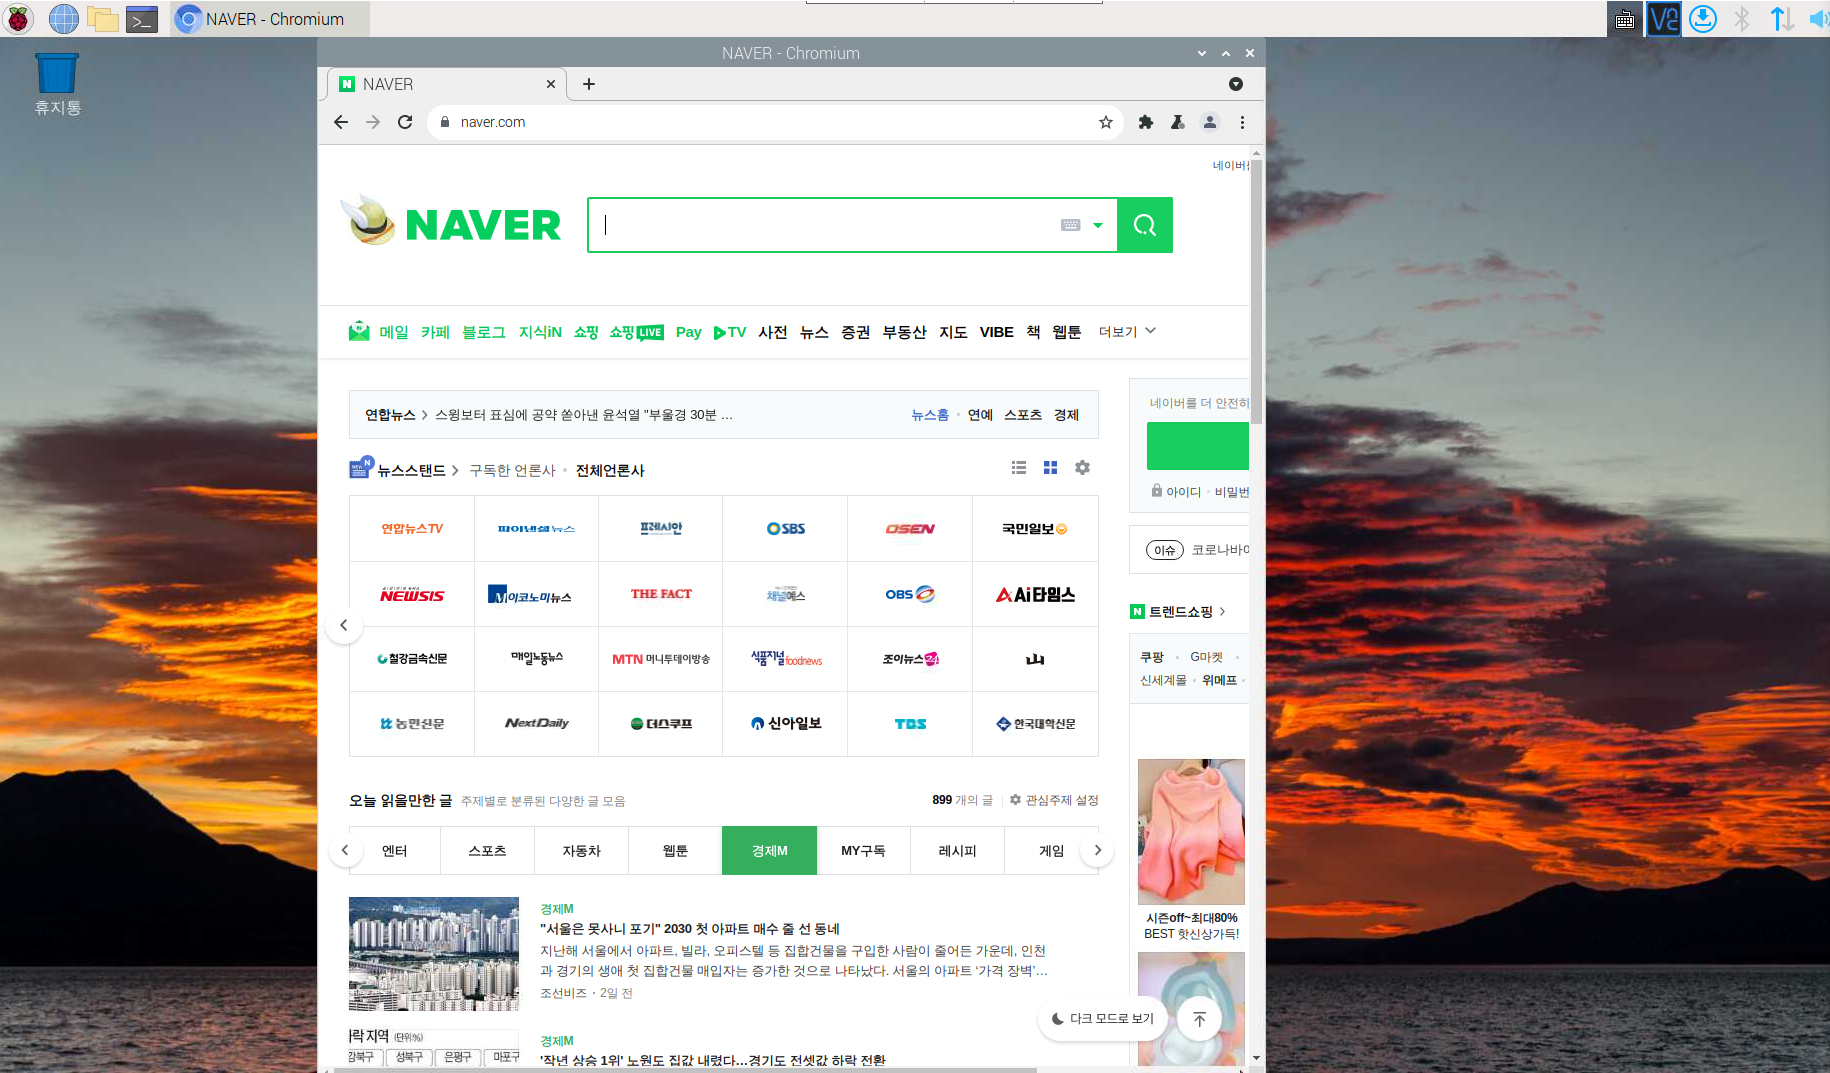Switch newsstand to grid view icon
1830x1073 pixels.
1050,467
